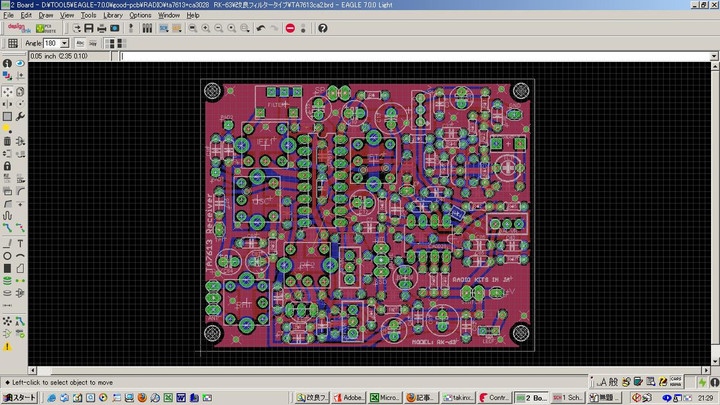This screenshot has height=405, width=720.
Task: Click the command line input field
Action: 400,56
